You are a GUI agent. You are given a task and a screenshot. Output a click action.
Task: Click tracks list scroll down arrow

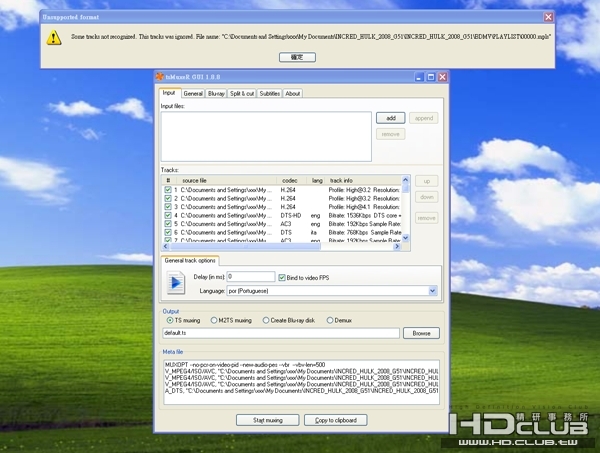[x=406, y=238]
